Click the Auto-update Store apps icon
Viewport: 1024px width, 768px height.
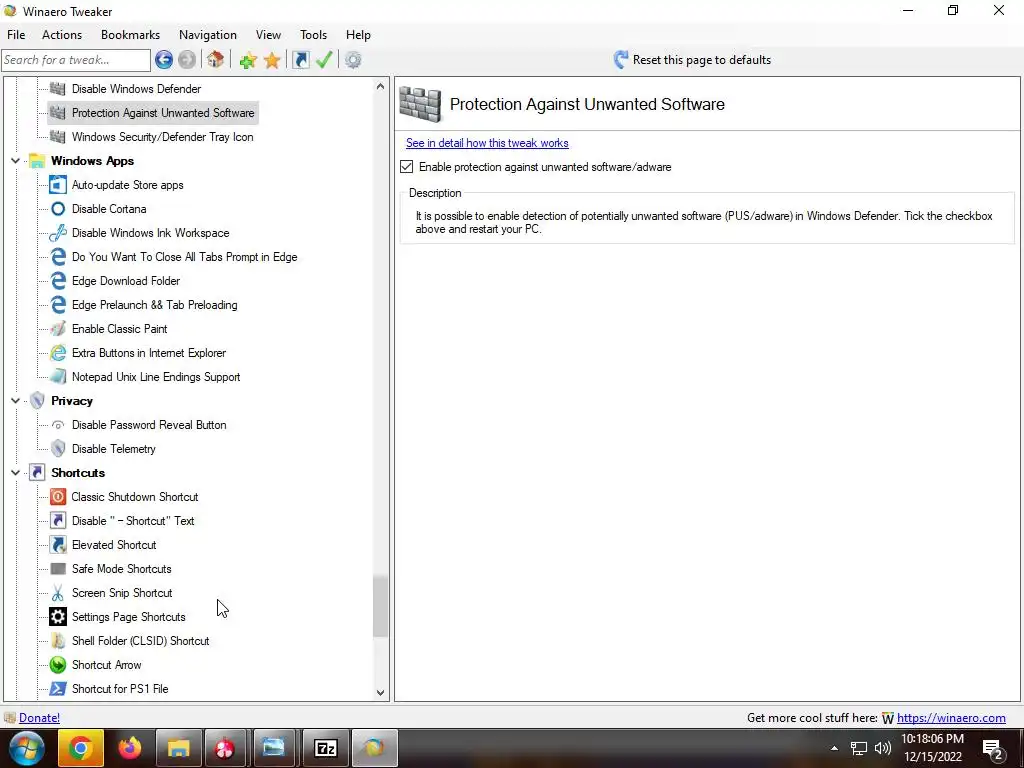(x=58, y=185)
